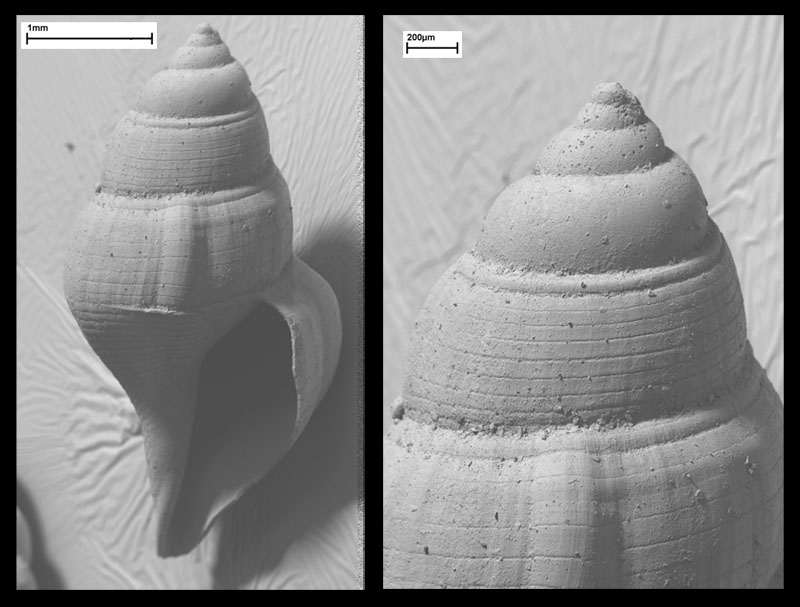Screen dimensions: 800x607
Task: Click the 200µm scale bar line
Action: [432, 48]
